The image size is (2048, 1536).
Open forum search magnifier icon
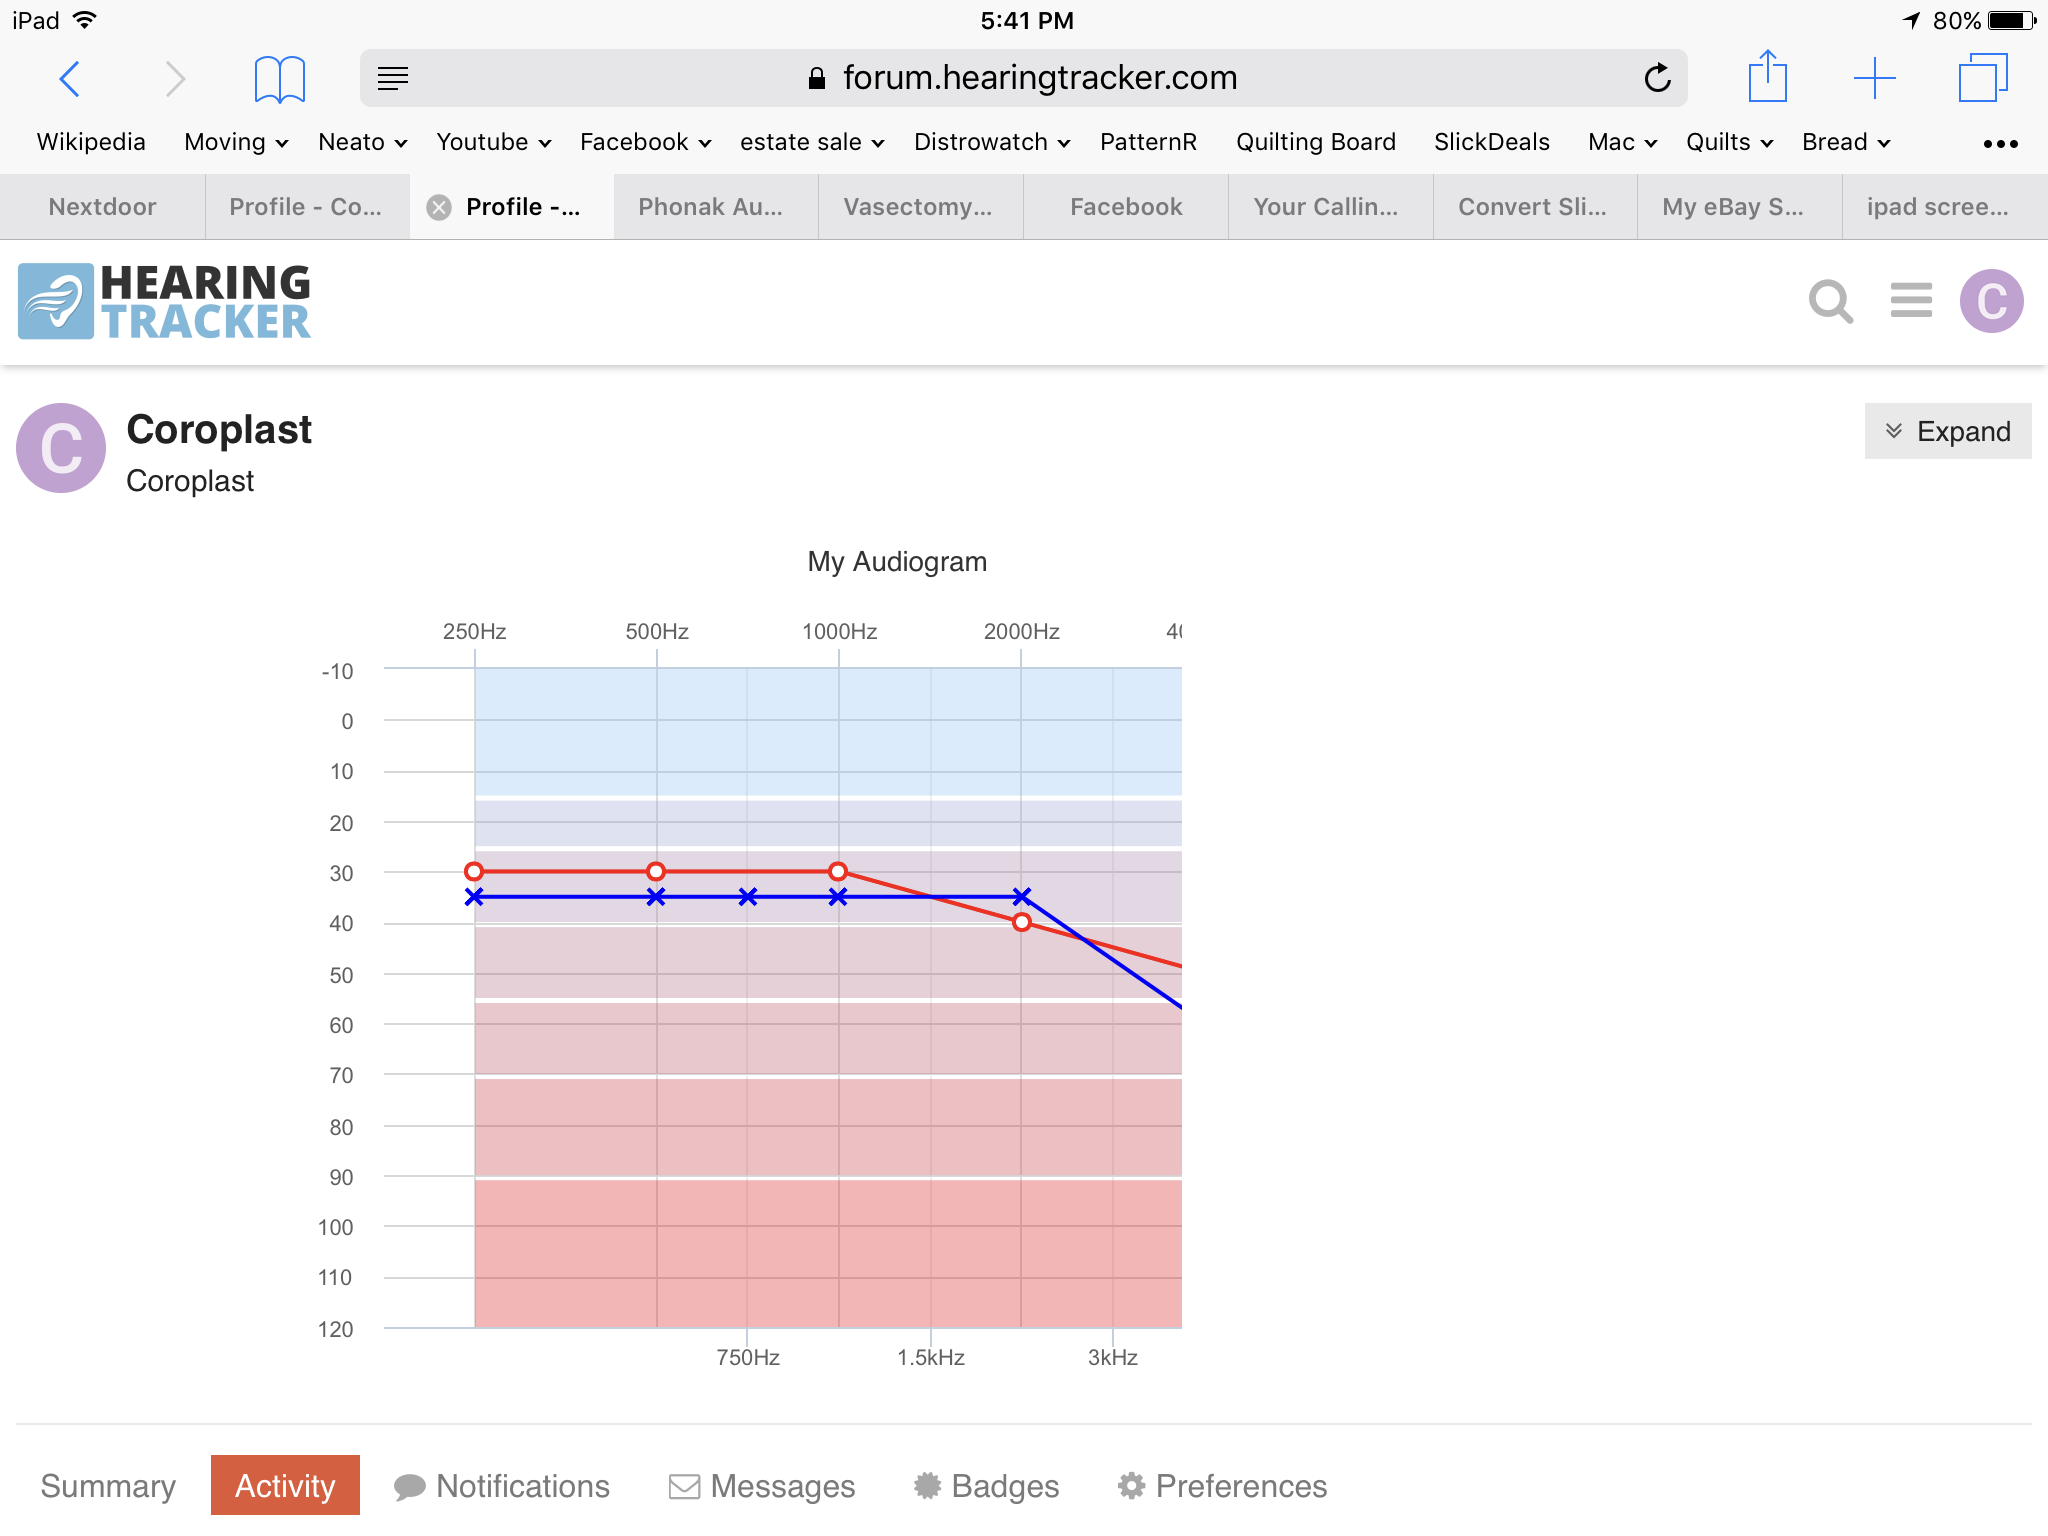(1831, 300)
